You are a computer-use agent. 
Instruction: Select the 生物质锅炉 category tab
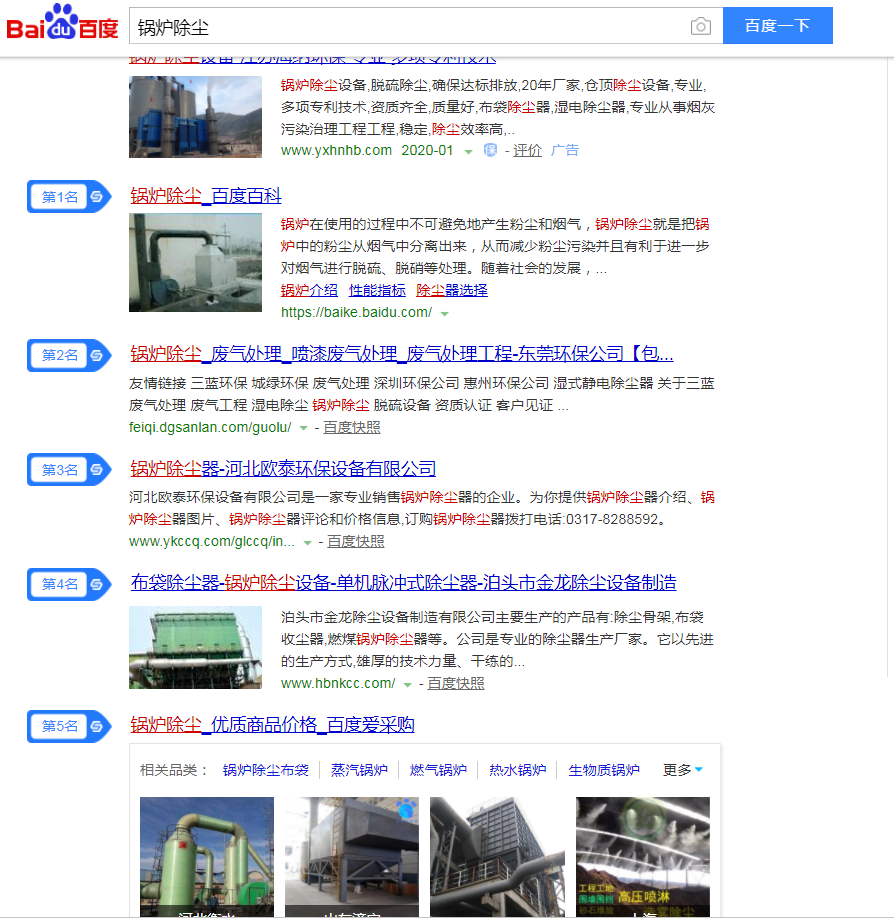pos(604,770)
